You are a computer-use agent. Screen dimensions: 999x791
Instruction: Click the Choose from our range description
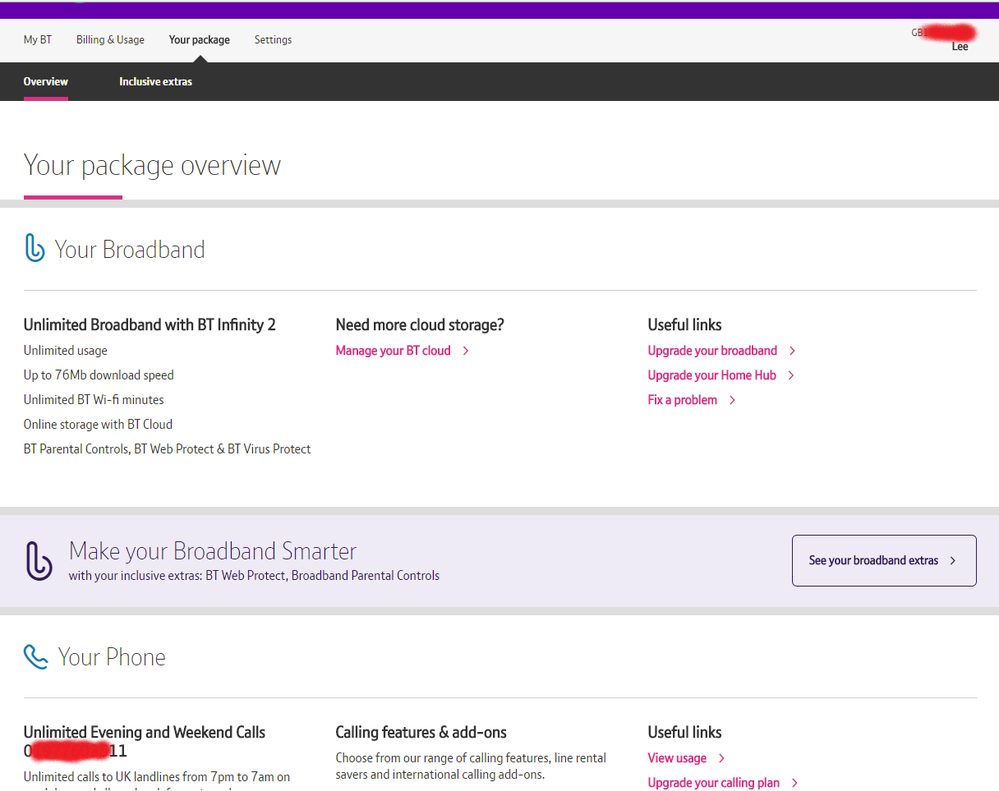point(471,766)
